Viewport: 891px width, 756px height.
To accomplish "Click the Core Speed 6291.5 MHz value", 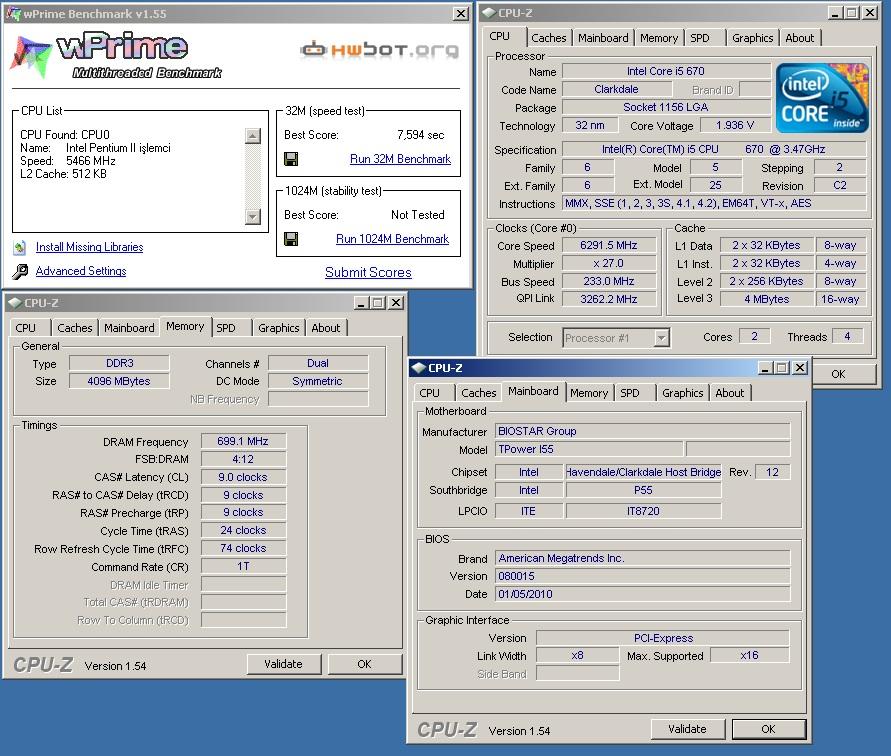I will pos(609,246).
